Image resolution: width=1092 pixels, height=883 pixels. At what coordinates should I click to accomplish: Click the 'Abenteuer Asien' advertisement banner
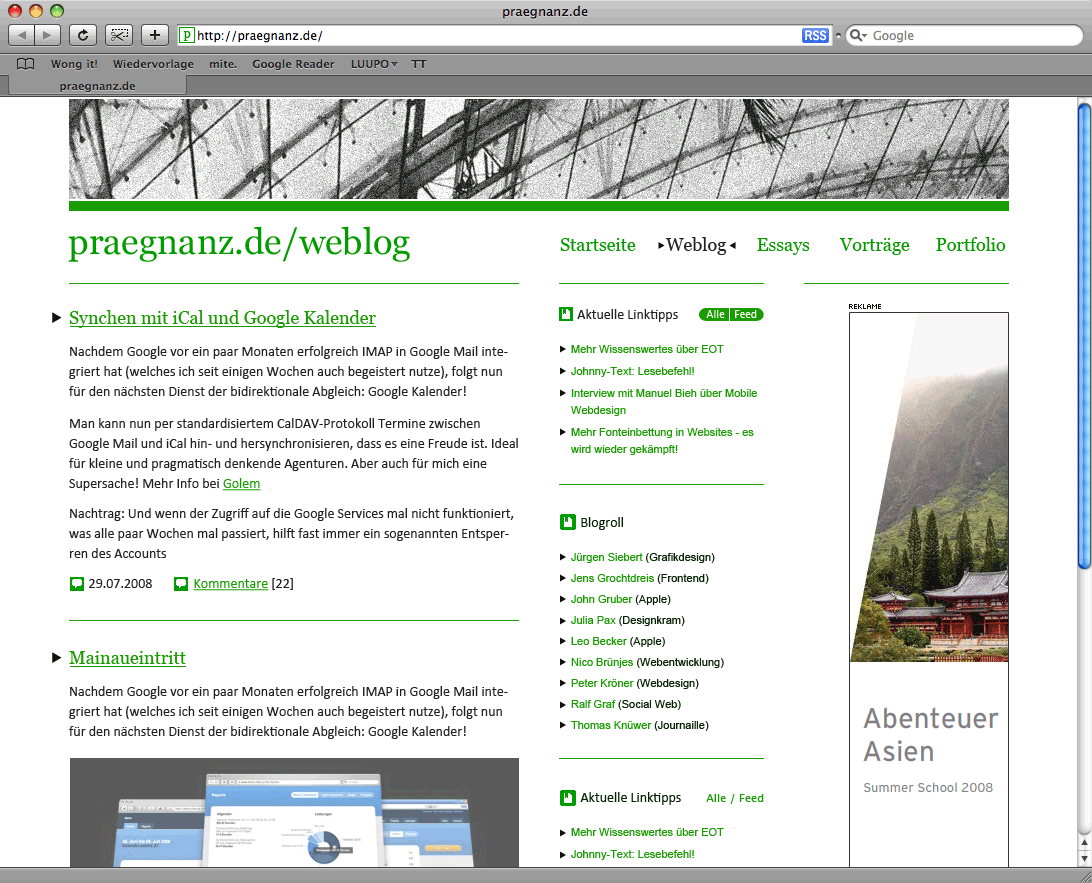tap(928, 590)
